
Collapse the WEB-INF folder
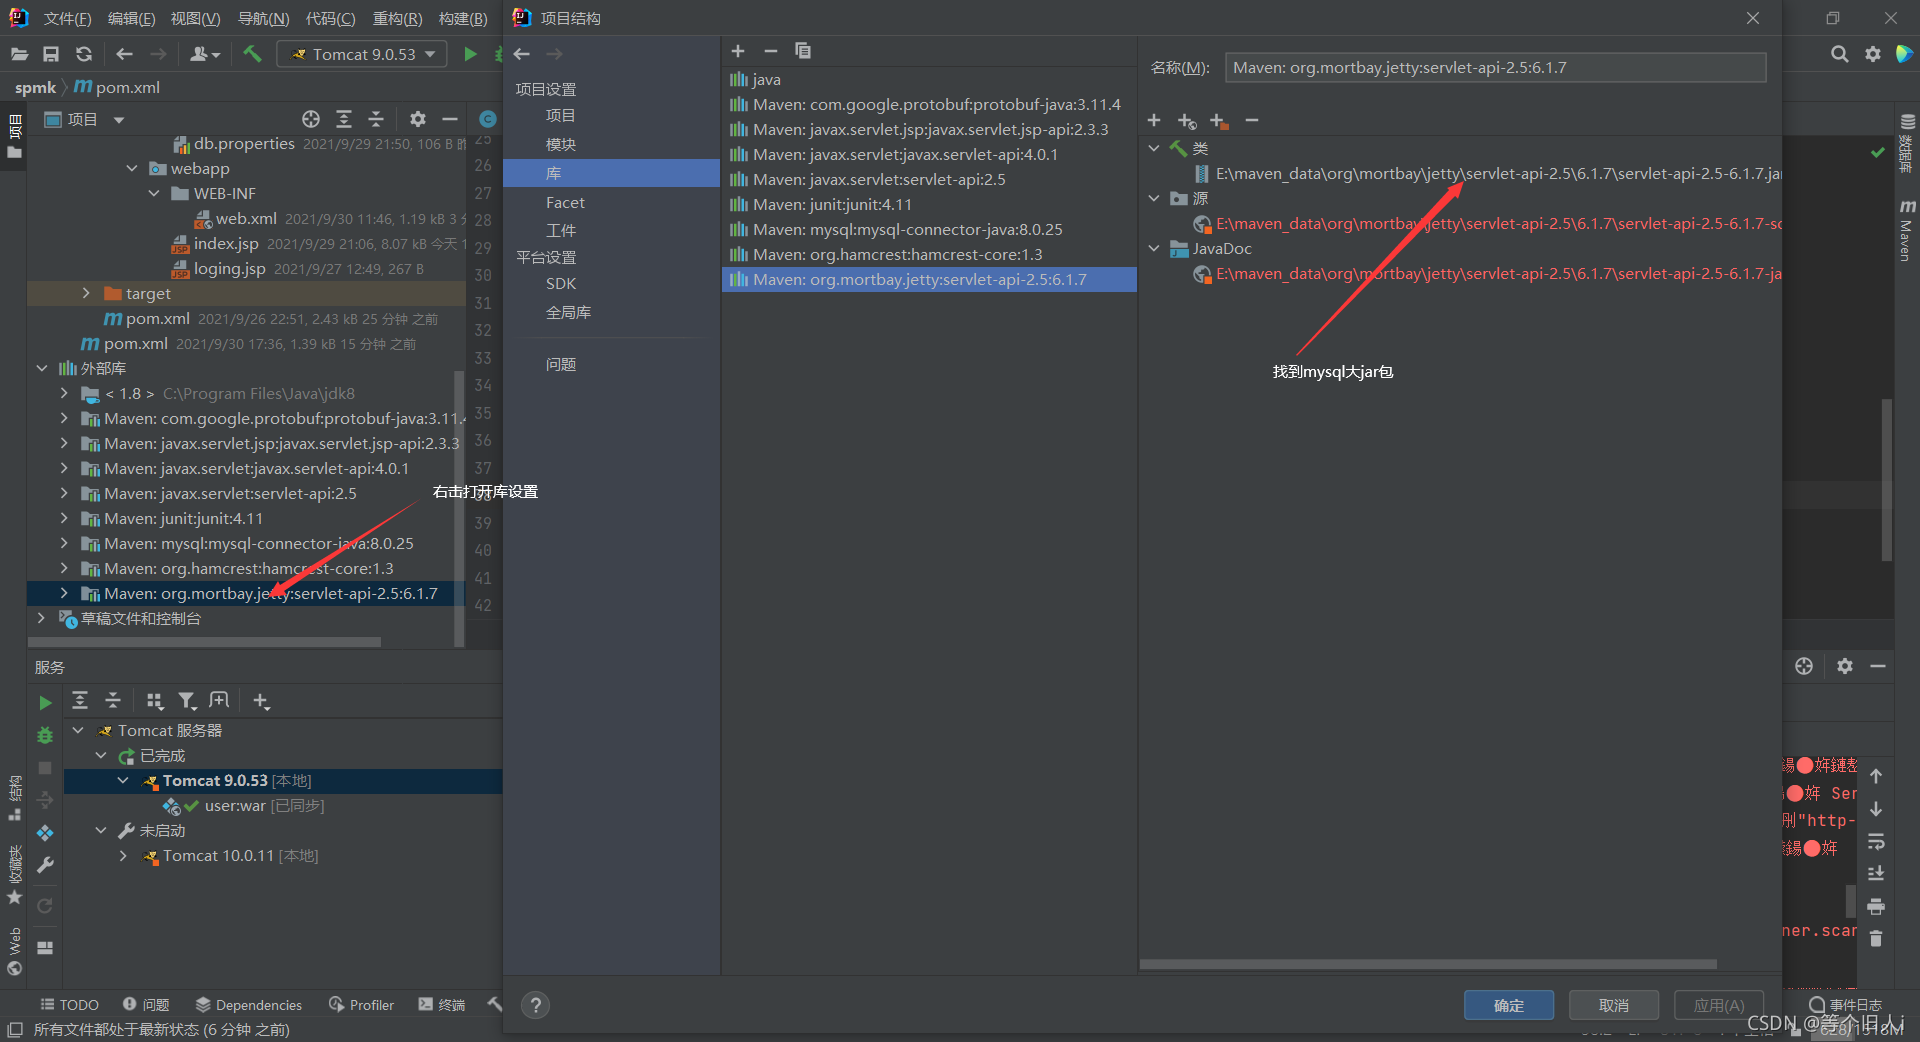154,193
